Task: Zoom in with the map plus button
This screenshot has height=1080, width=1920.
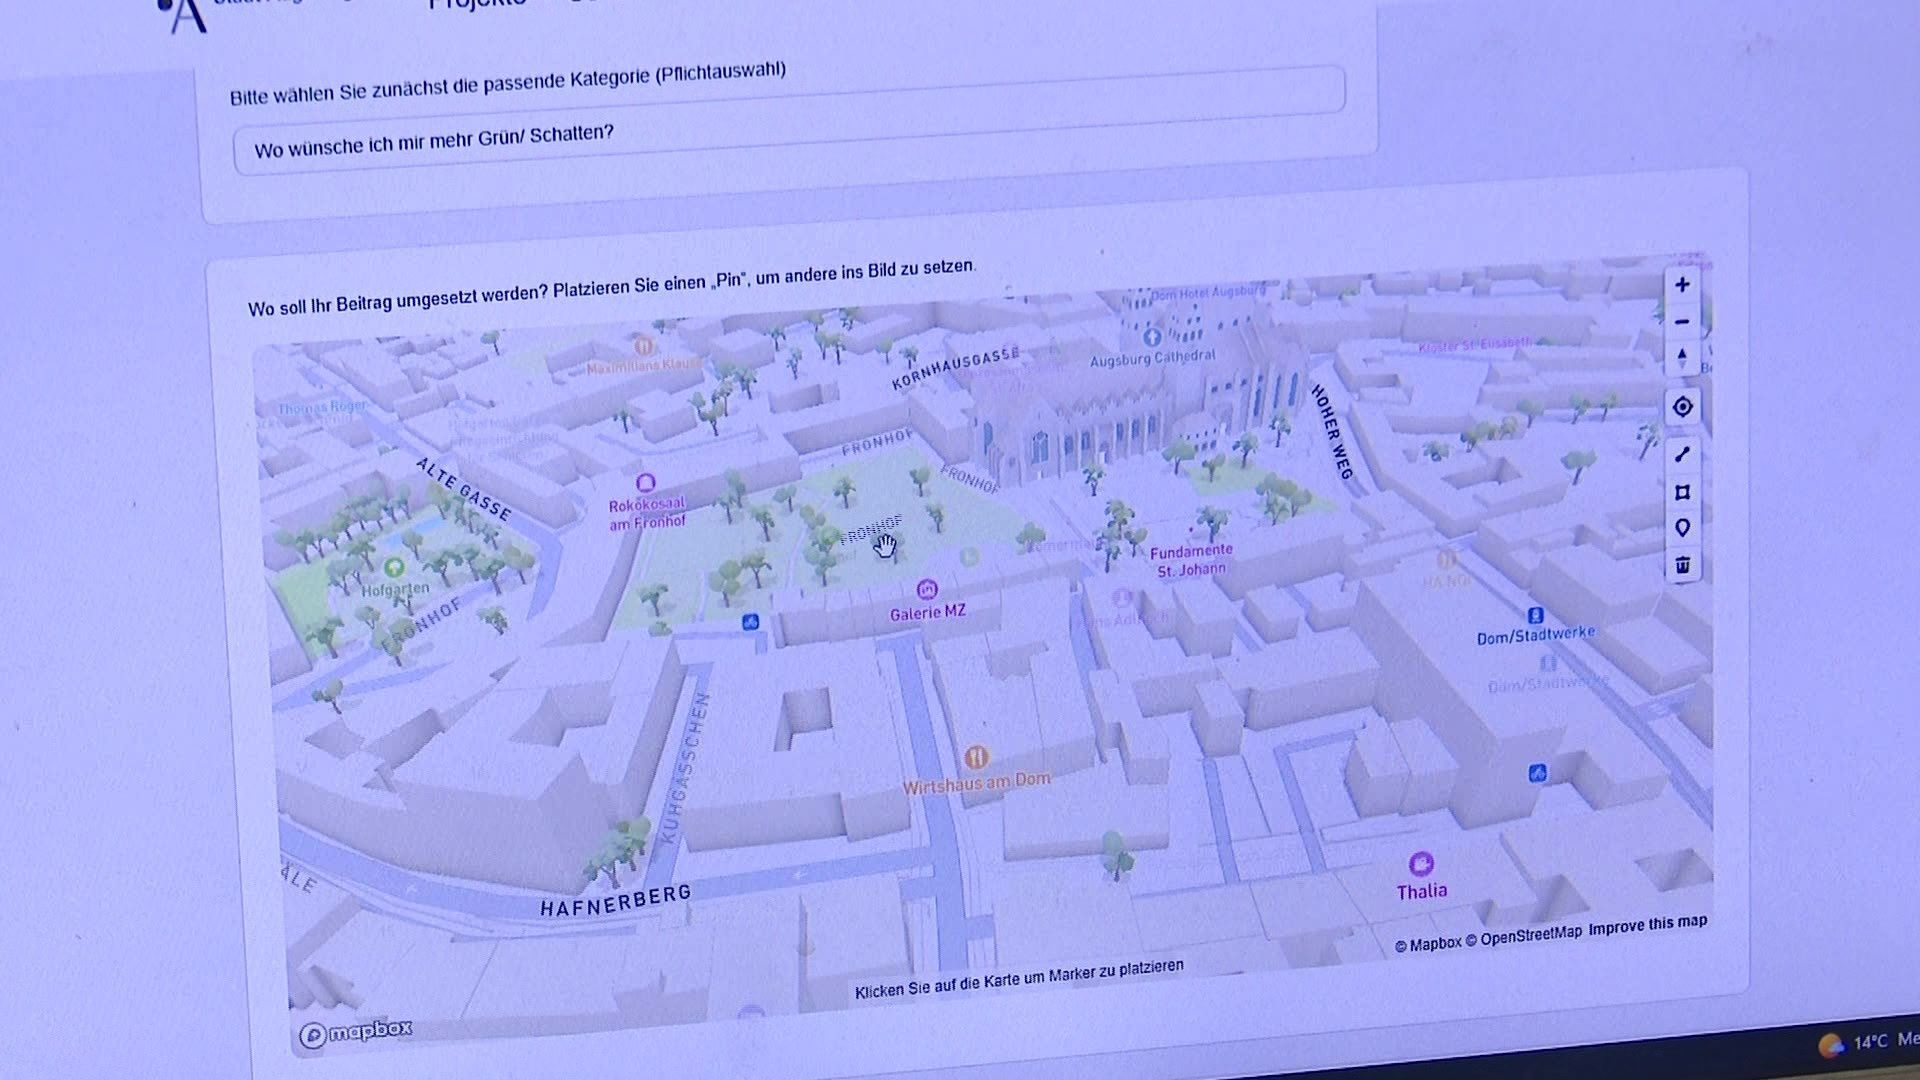Action: (x=1682, y=285)
